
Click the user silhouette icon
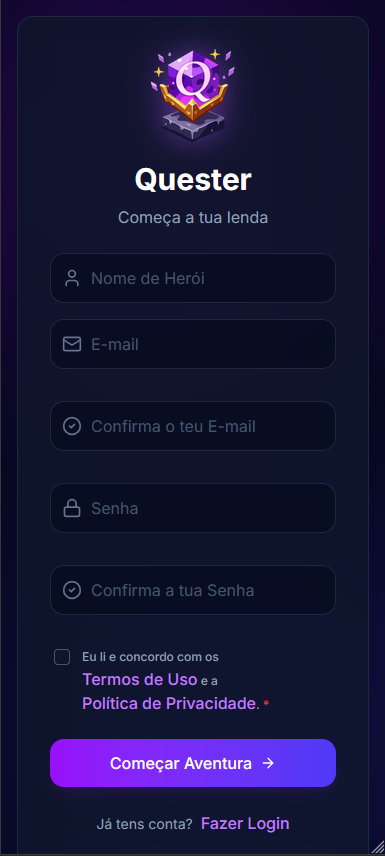click(72, 278)
